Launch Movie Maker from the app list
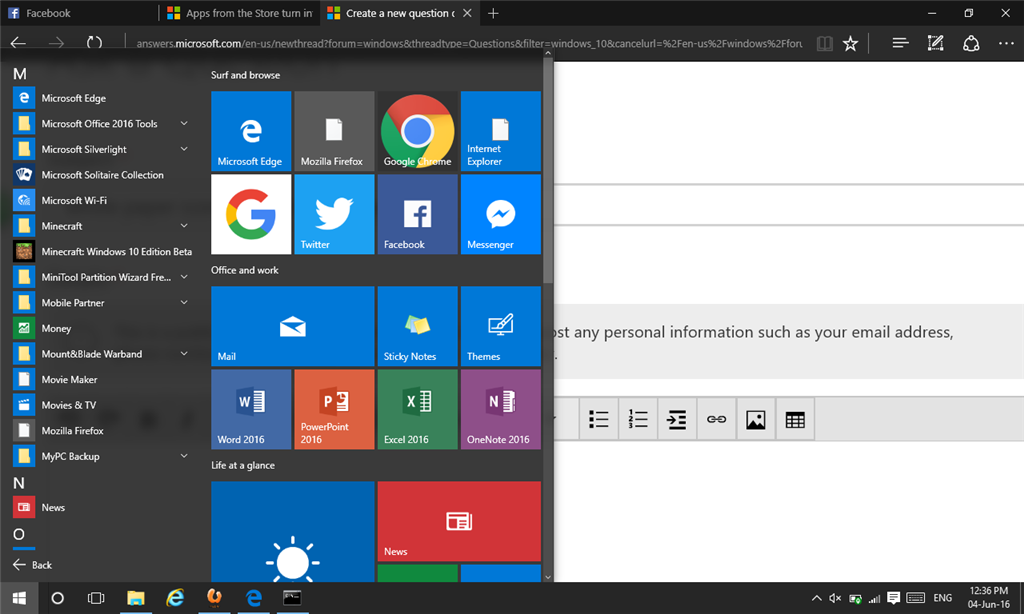The image size is (1024, 614). [x=102, y=380]
